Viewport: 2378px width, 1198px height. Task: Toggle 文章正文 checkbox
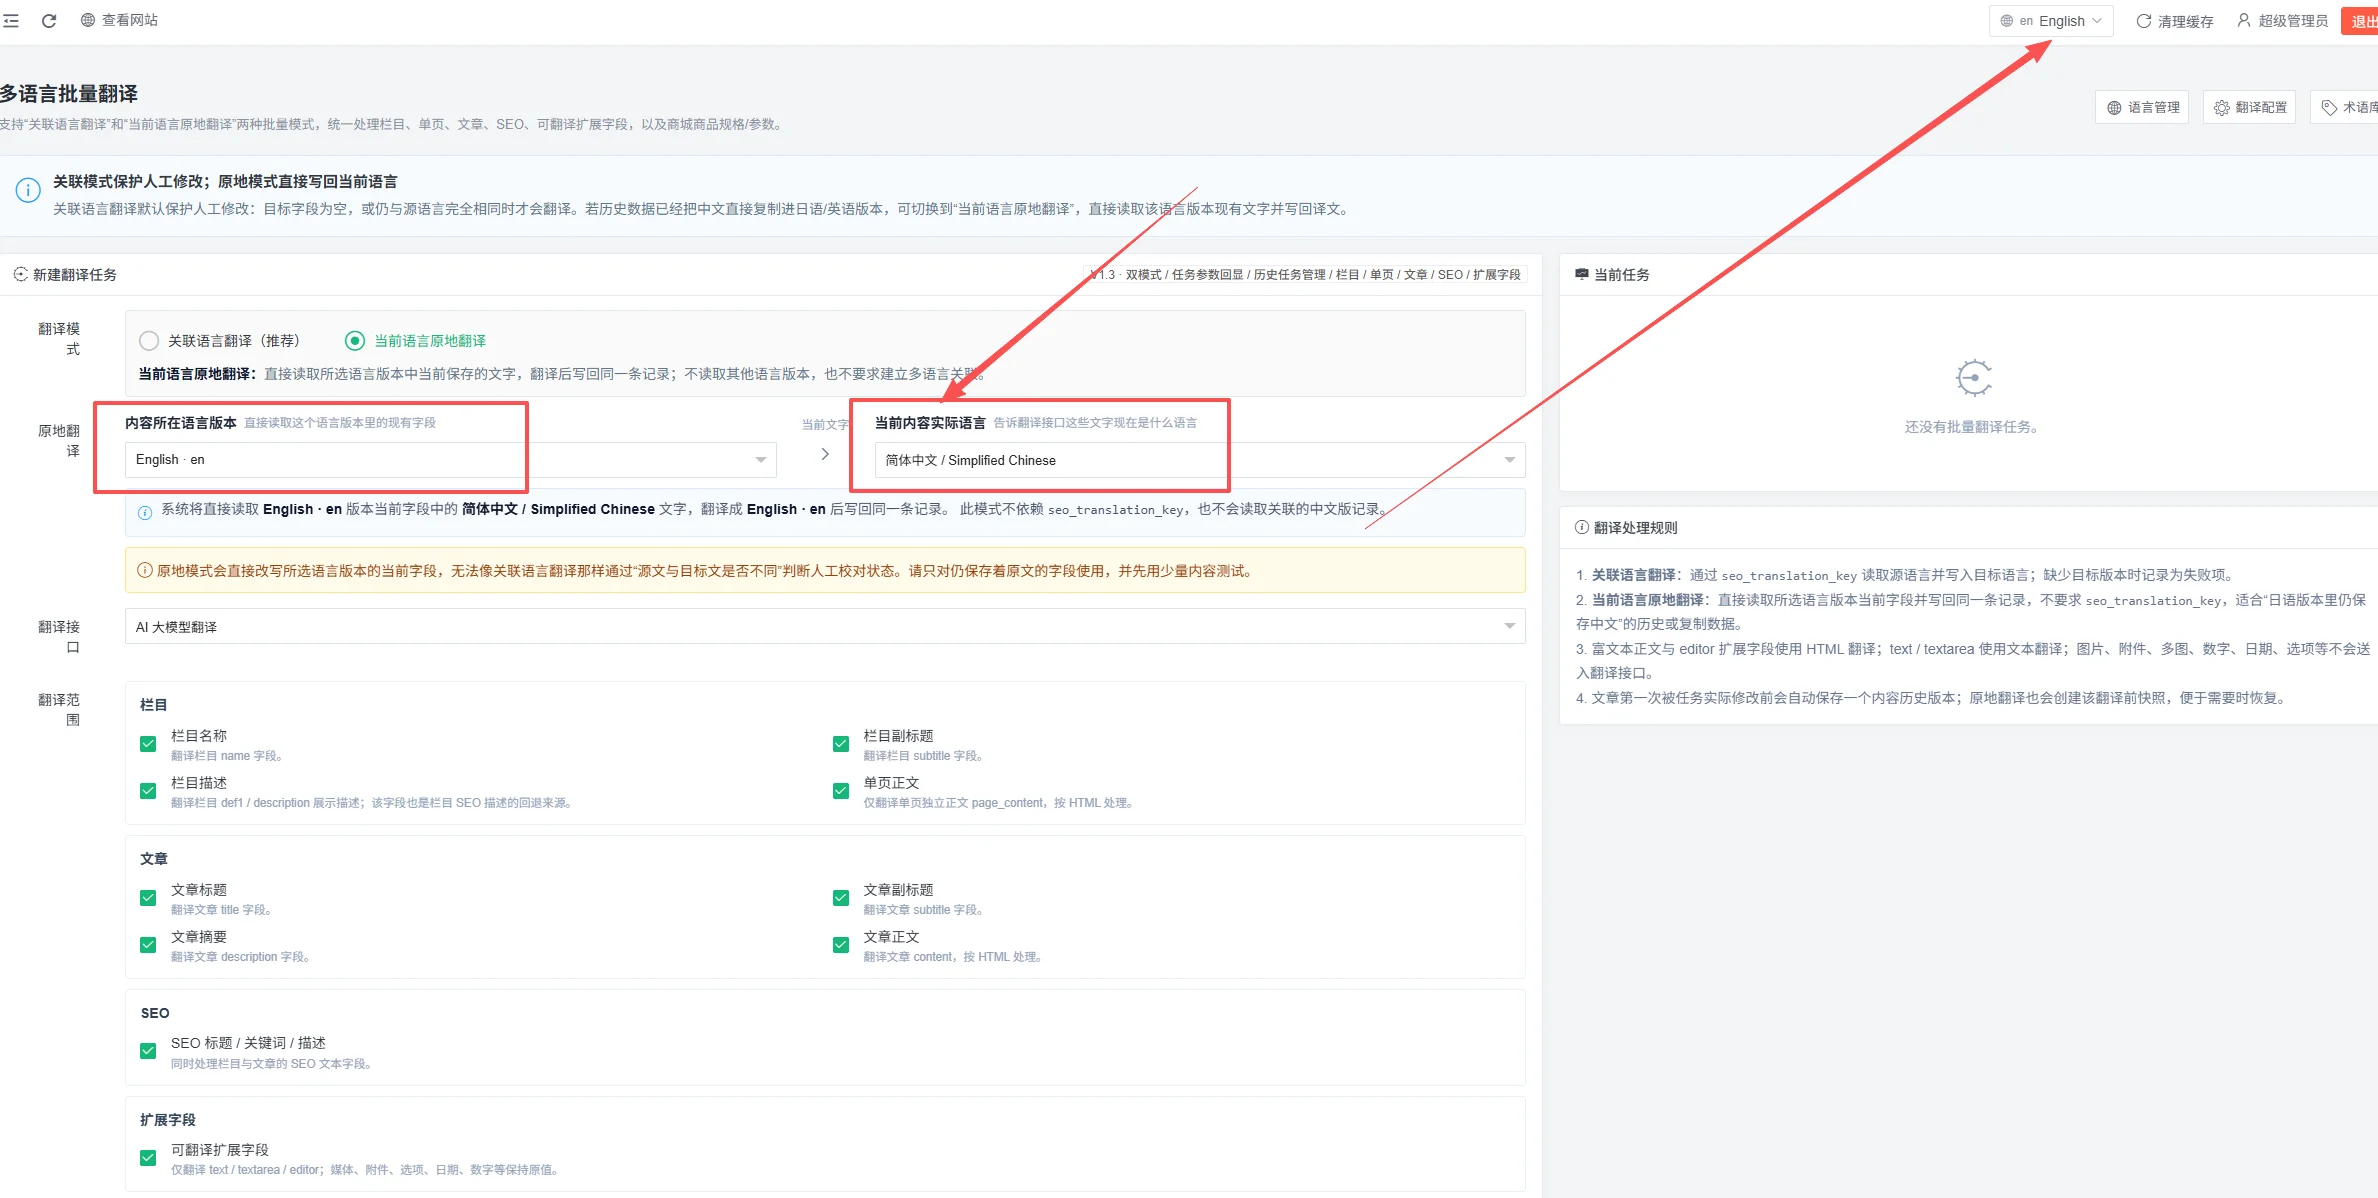(841, 945)
